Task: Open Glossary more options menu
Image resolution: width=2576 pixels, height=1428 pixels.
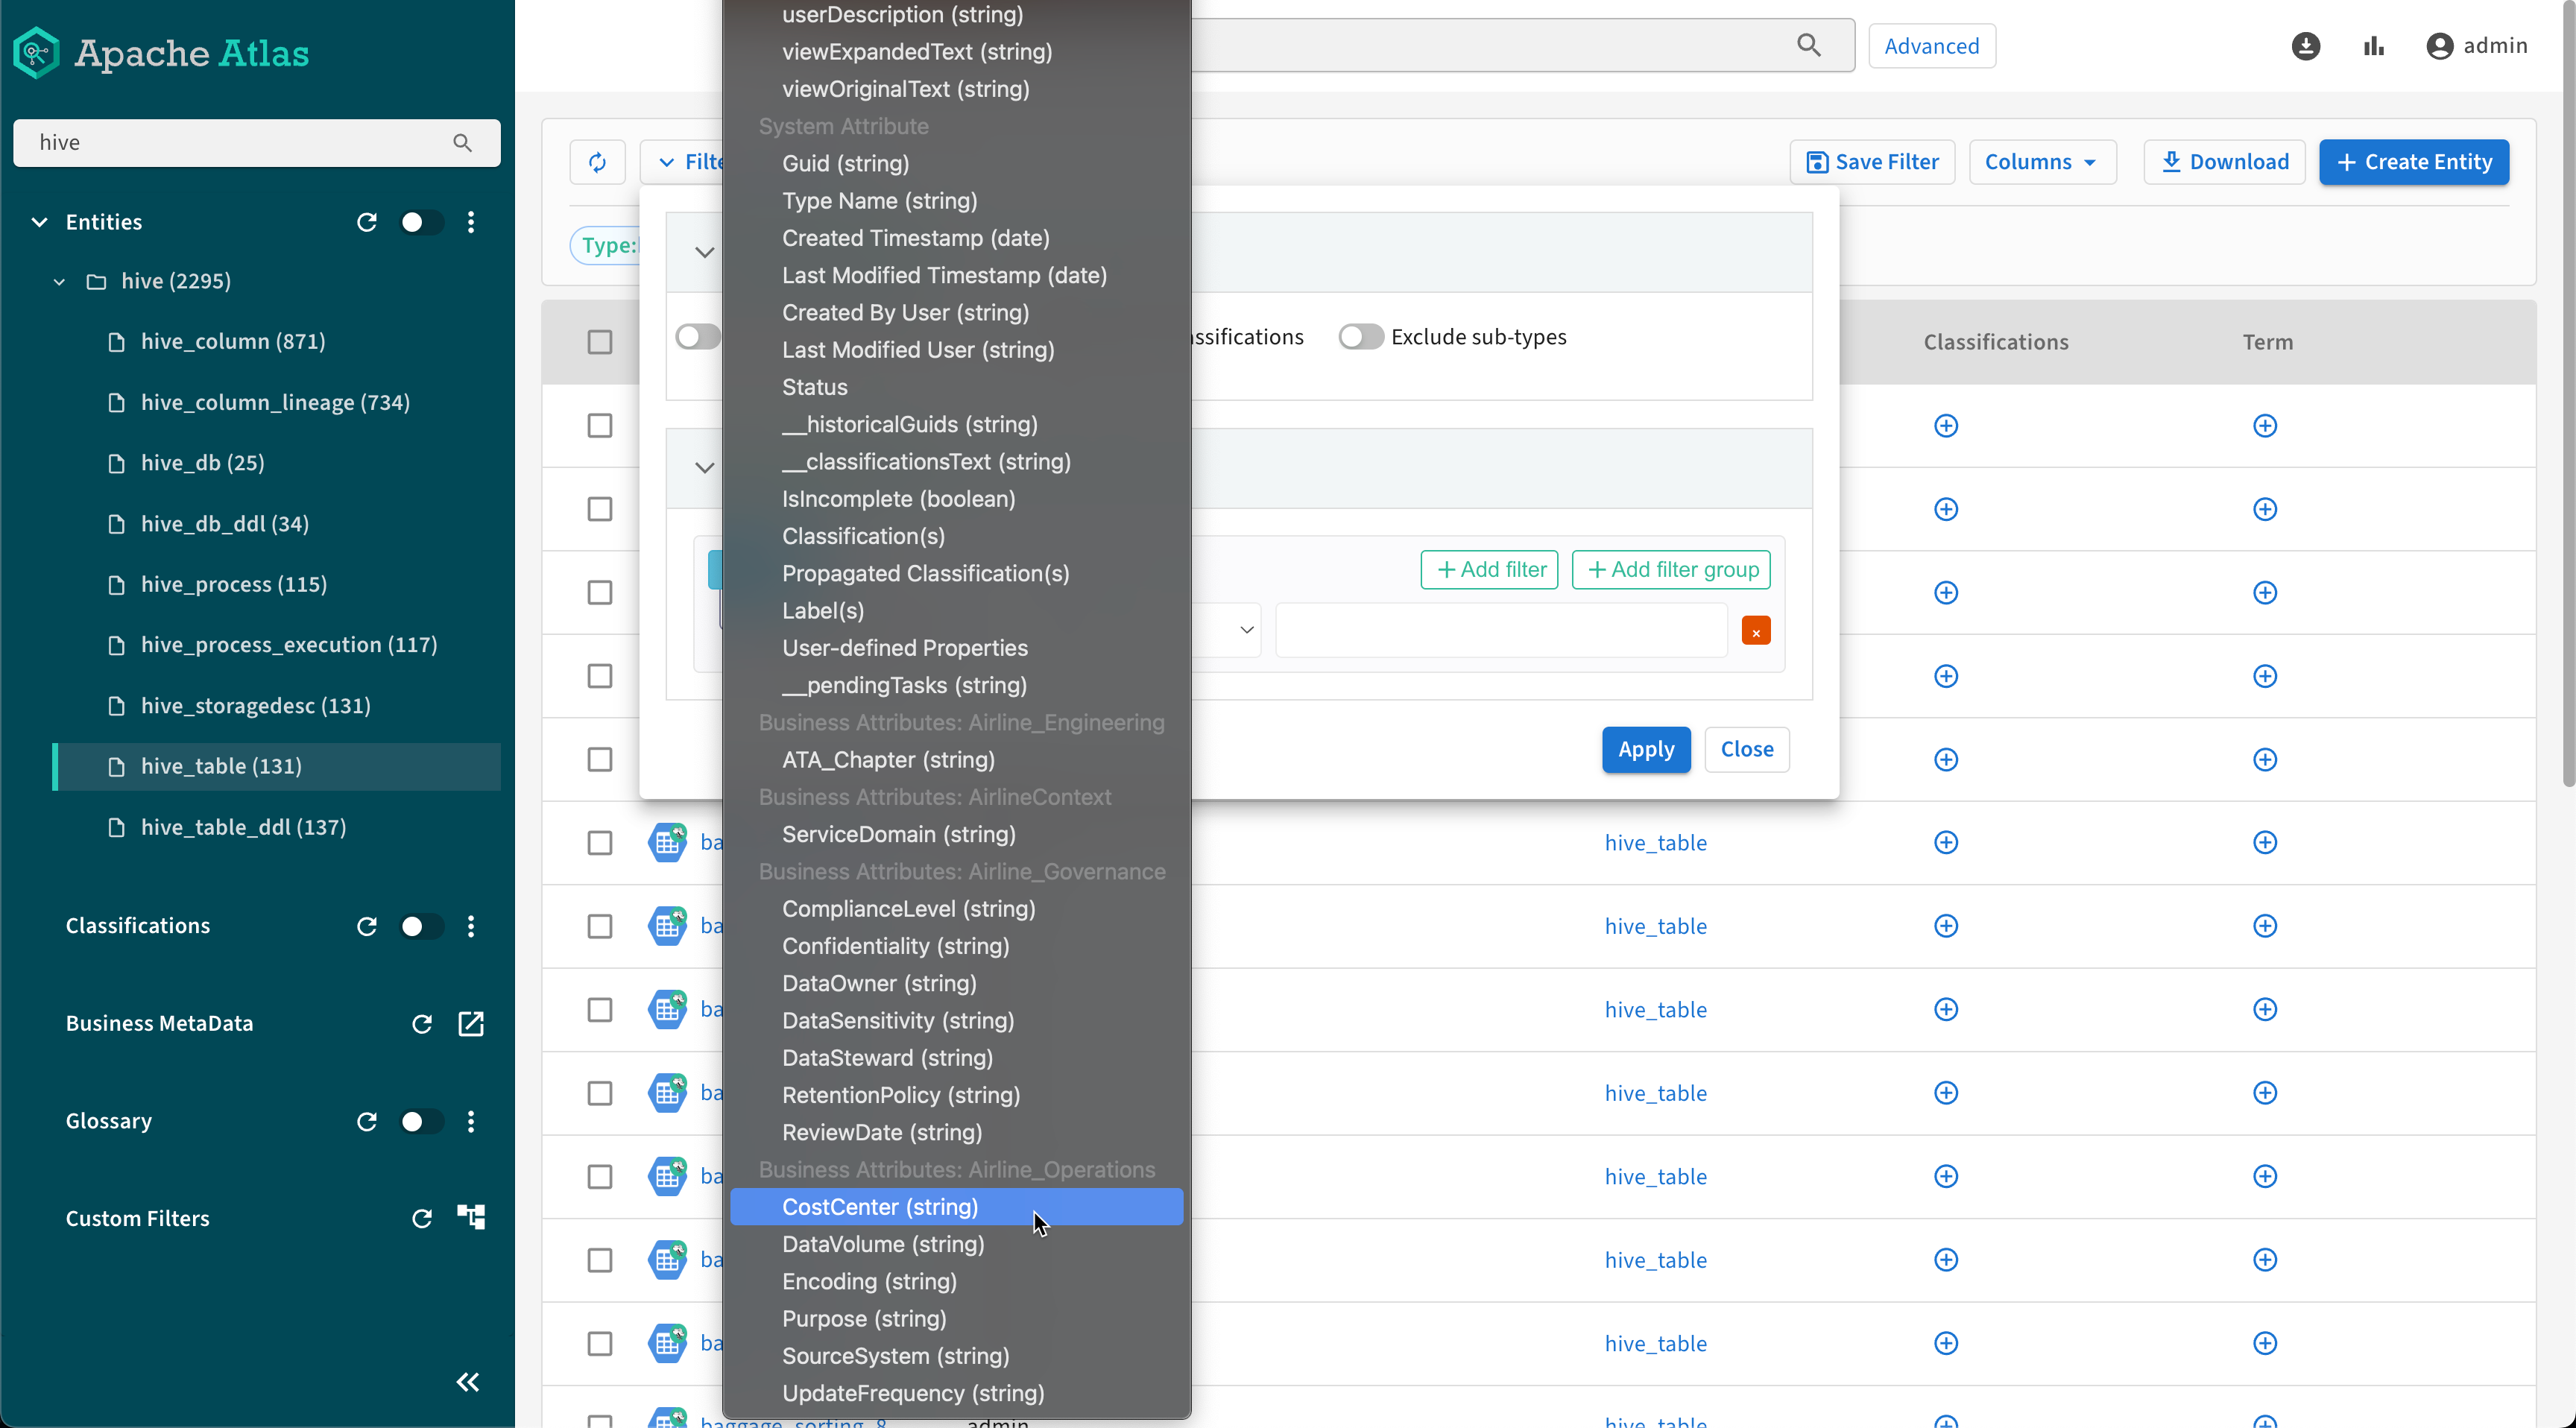Action: (x=470, y=1121)
